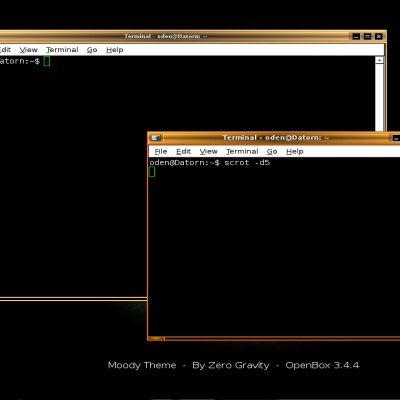Open Terminal menu in front terminal window
This screenshot has height=400, width=400.
click(242, 151)
